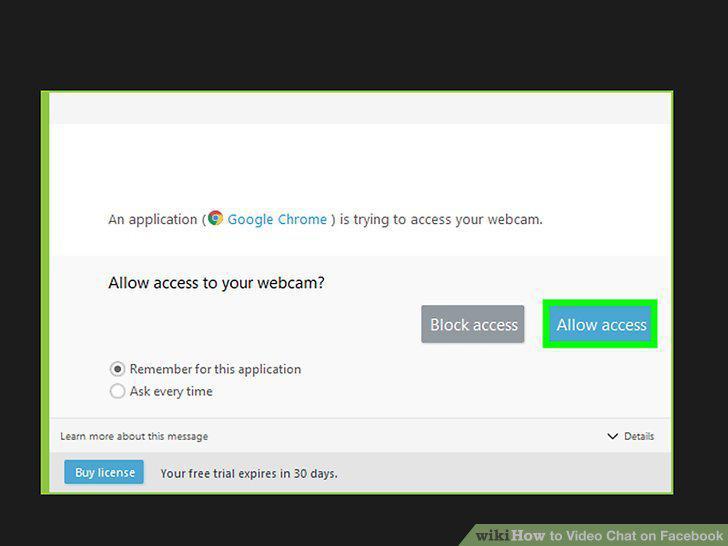The height and width of the screenshot is (546, 728).
Task: Click the 'An application' text before Chrome icon
Action: (153, 219)
